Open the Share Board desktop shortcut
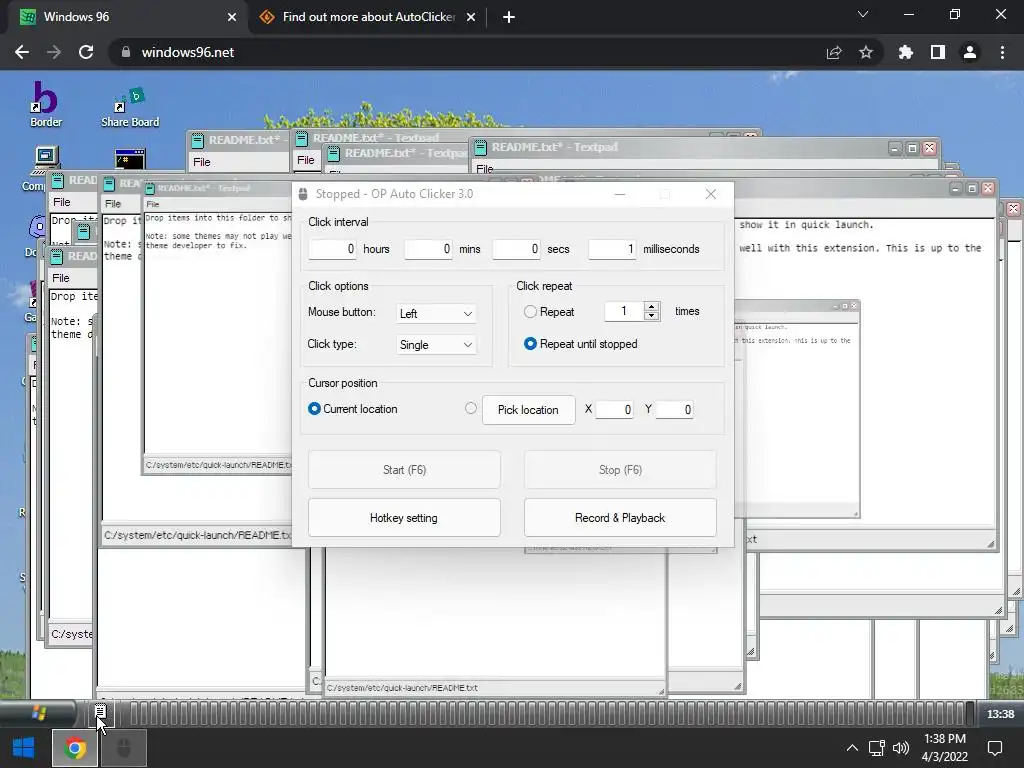Screen dimensions: 1024x768 point(129,107)
